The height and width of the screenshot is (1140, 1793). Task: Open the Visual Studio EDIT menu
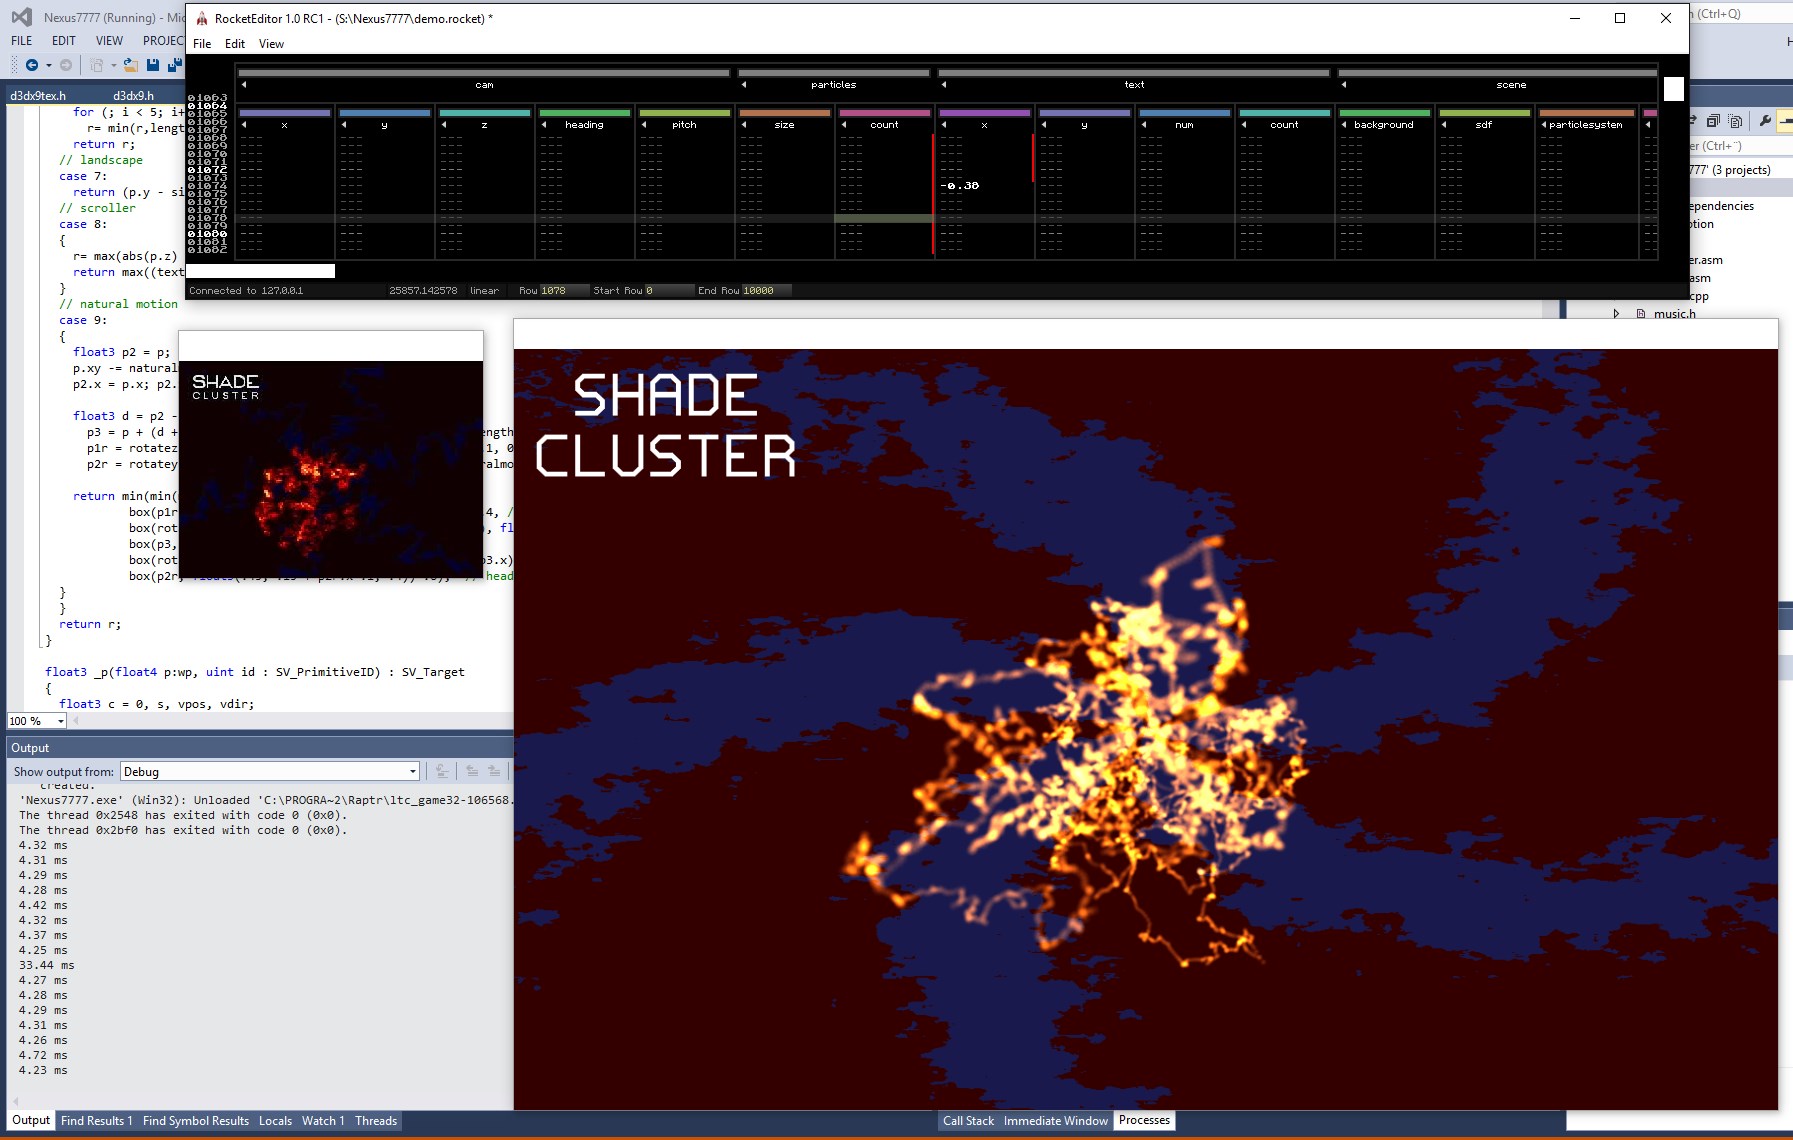tap(64, 41)
